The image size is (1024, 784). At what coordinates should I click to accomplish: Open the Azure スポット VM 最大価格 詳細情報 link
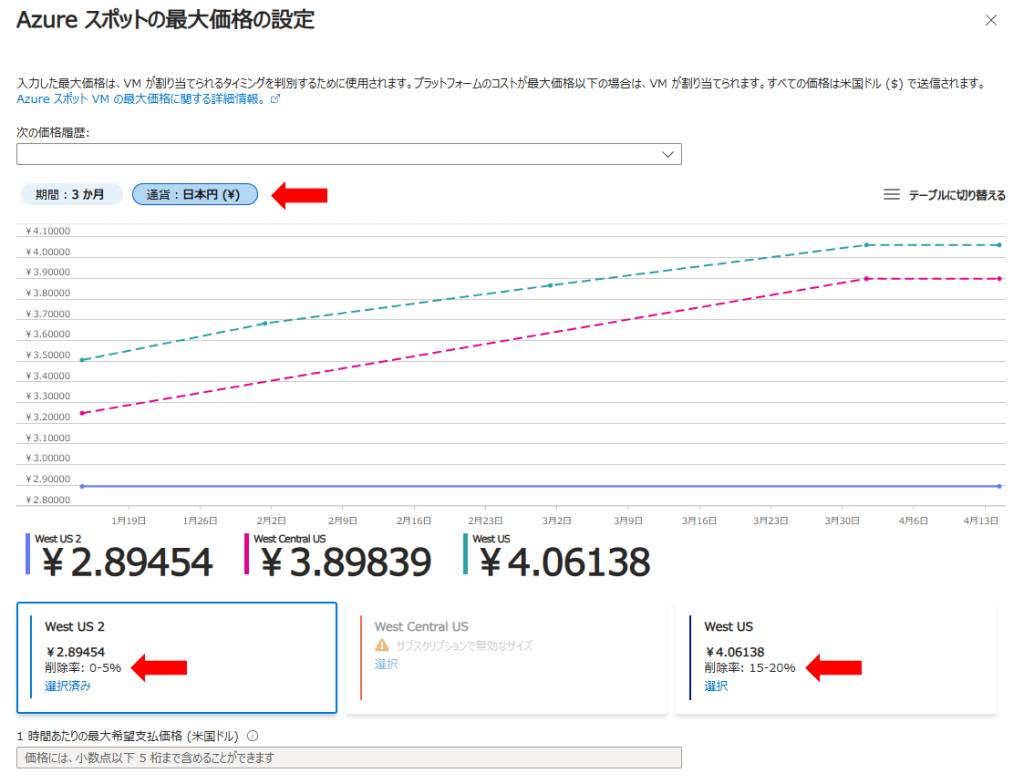click(x=141, y=99)
